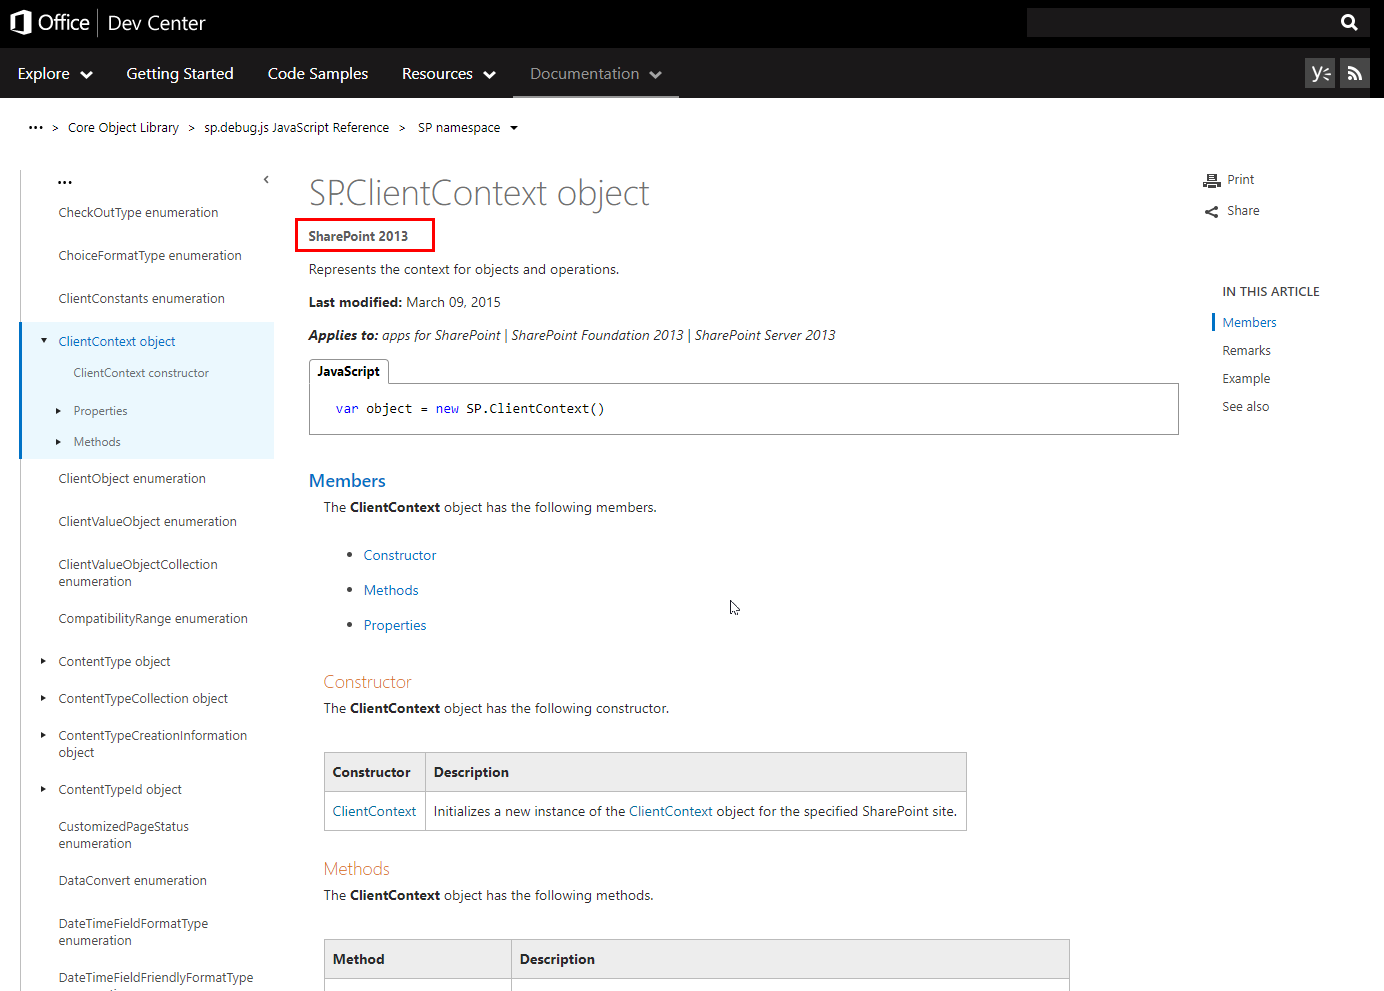Open the Methods link in members list
Viewport: 1384px width, 991px height.
tap(391, 590)
